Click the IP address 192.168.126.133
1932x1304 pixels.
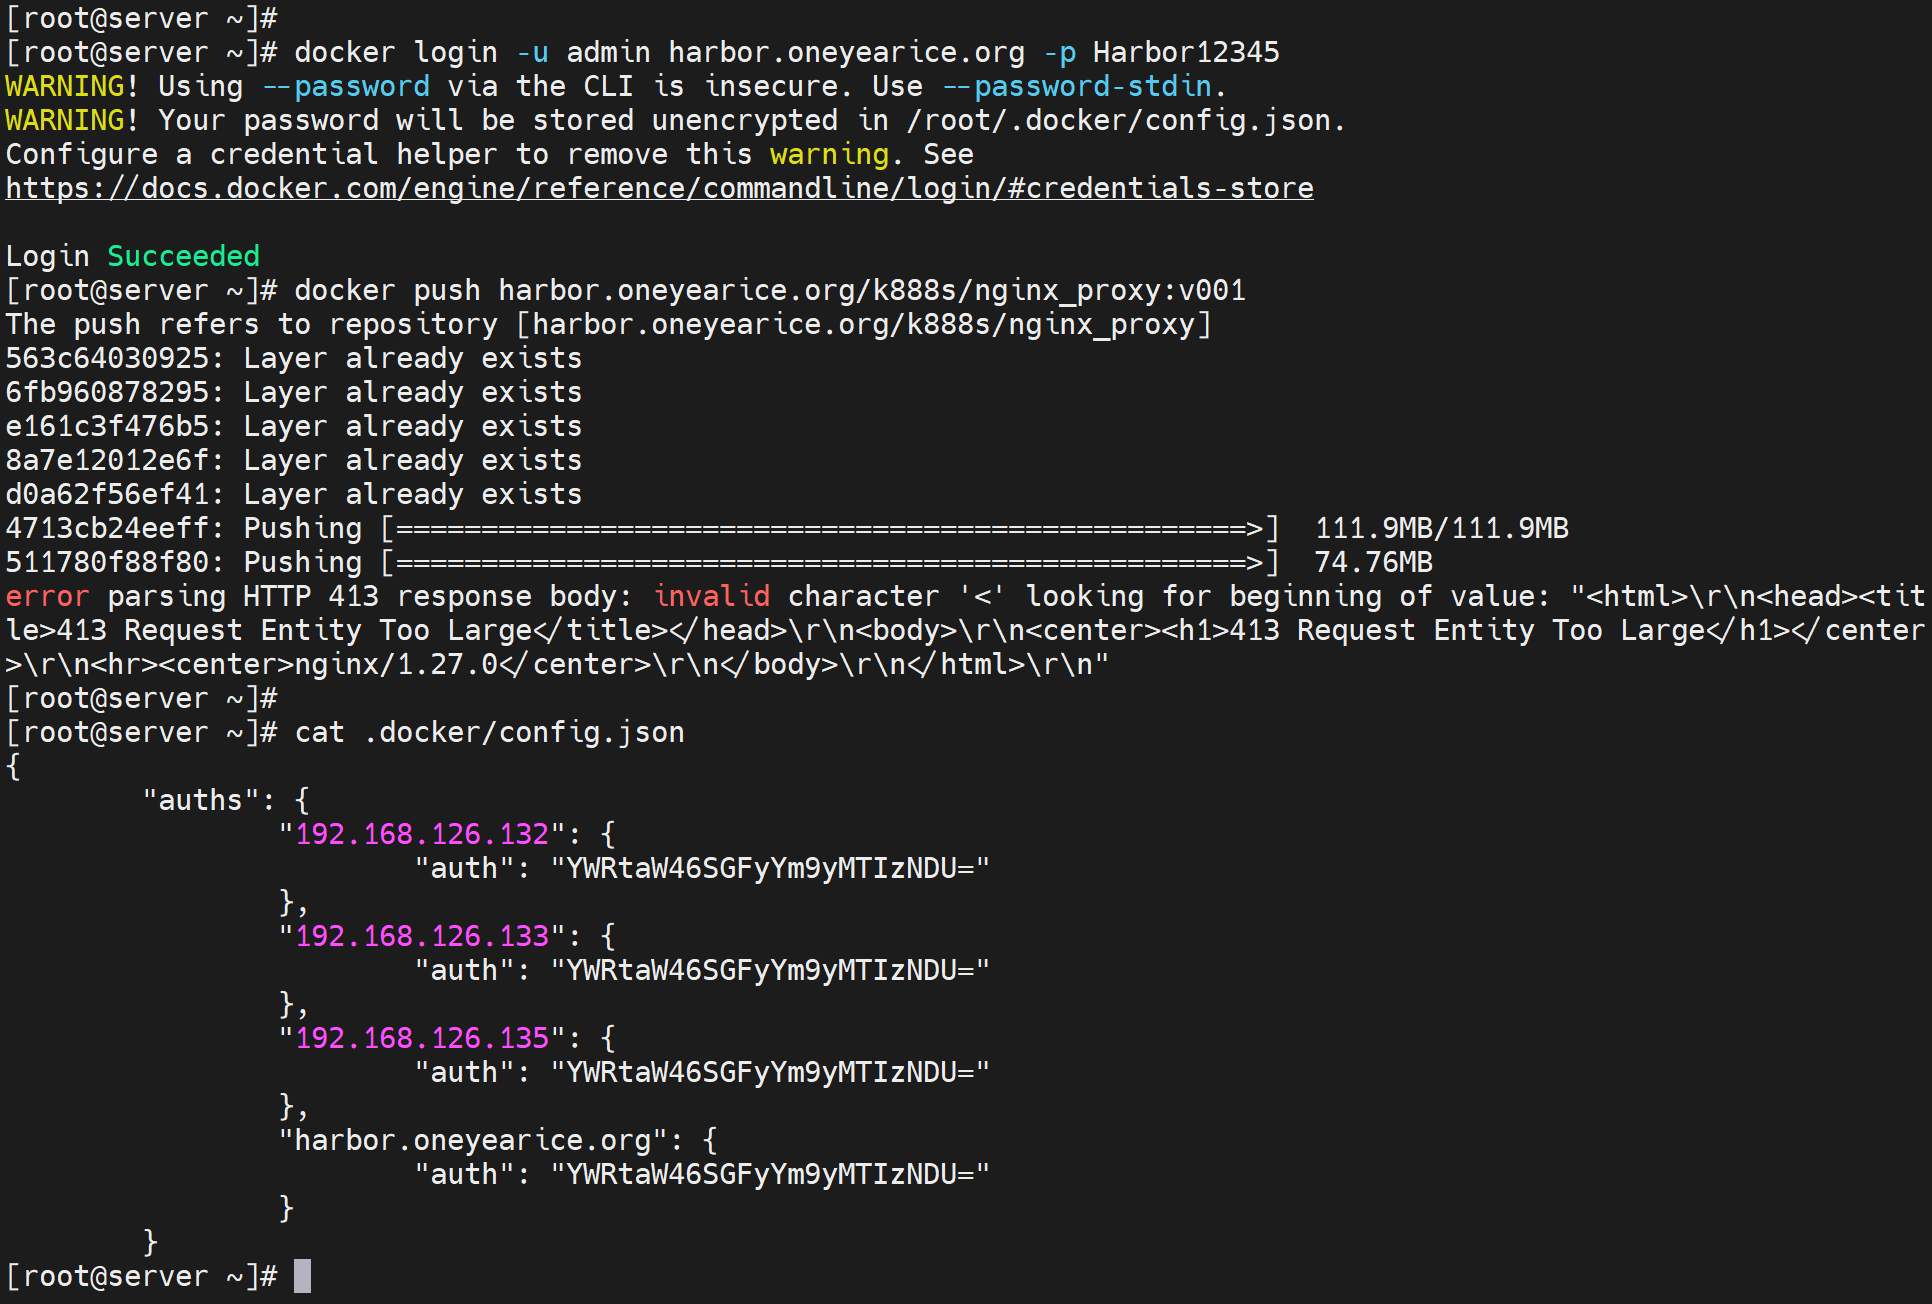click(422, 936)
